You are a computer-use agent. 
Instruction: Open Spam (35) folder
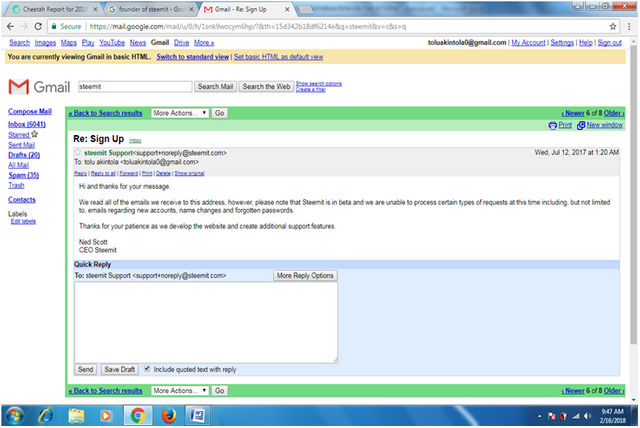24,175
